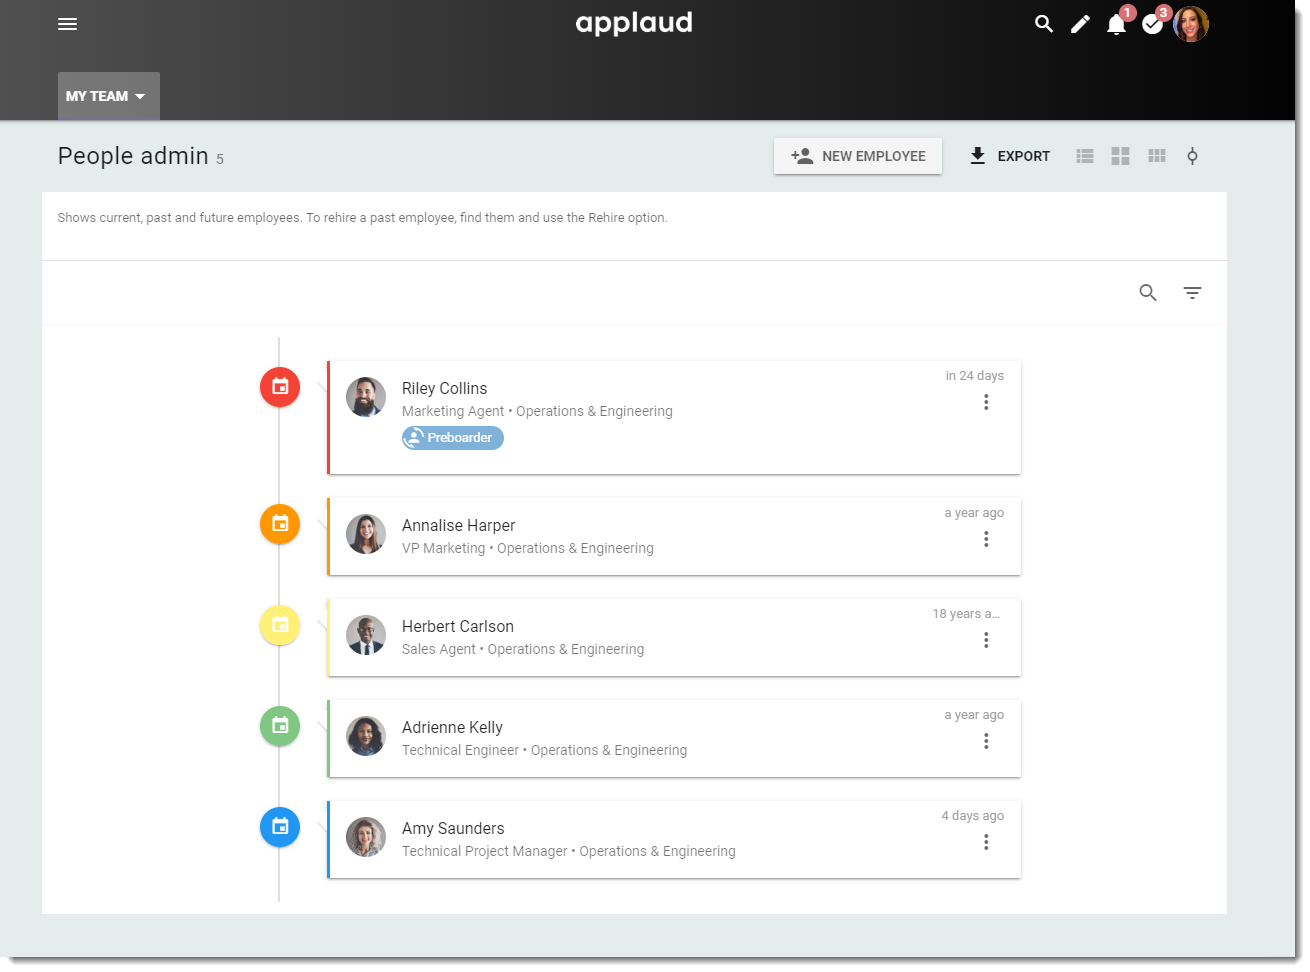The width and height of the screenshot is (1310, 972).
Task: Open search within the People admin list
Action: point(1148,292)
